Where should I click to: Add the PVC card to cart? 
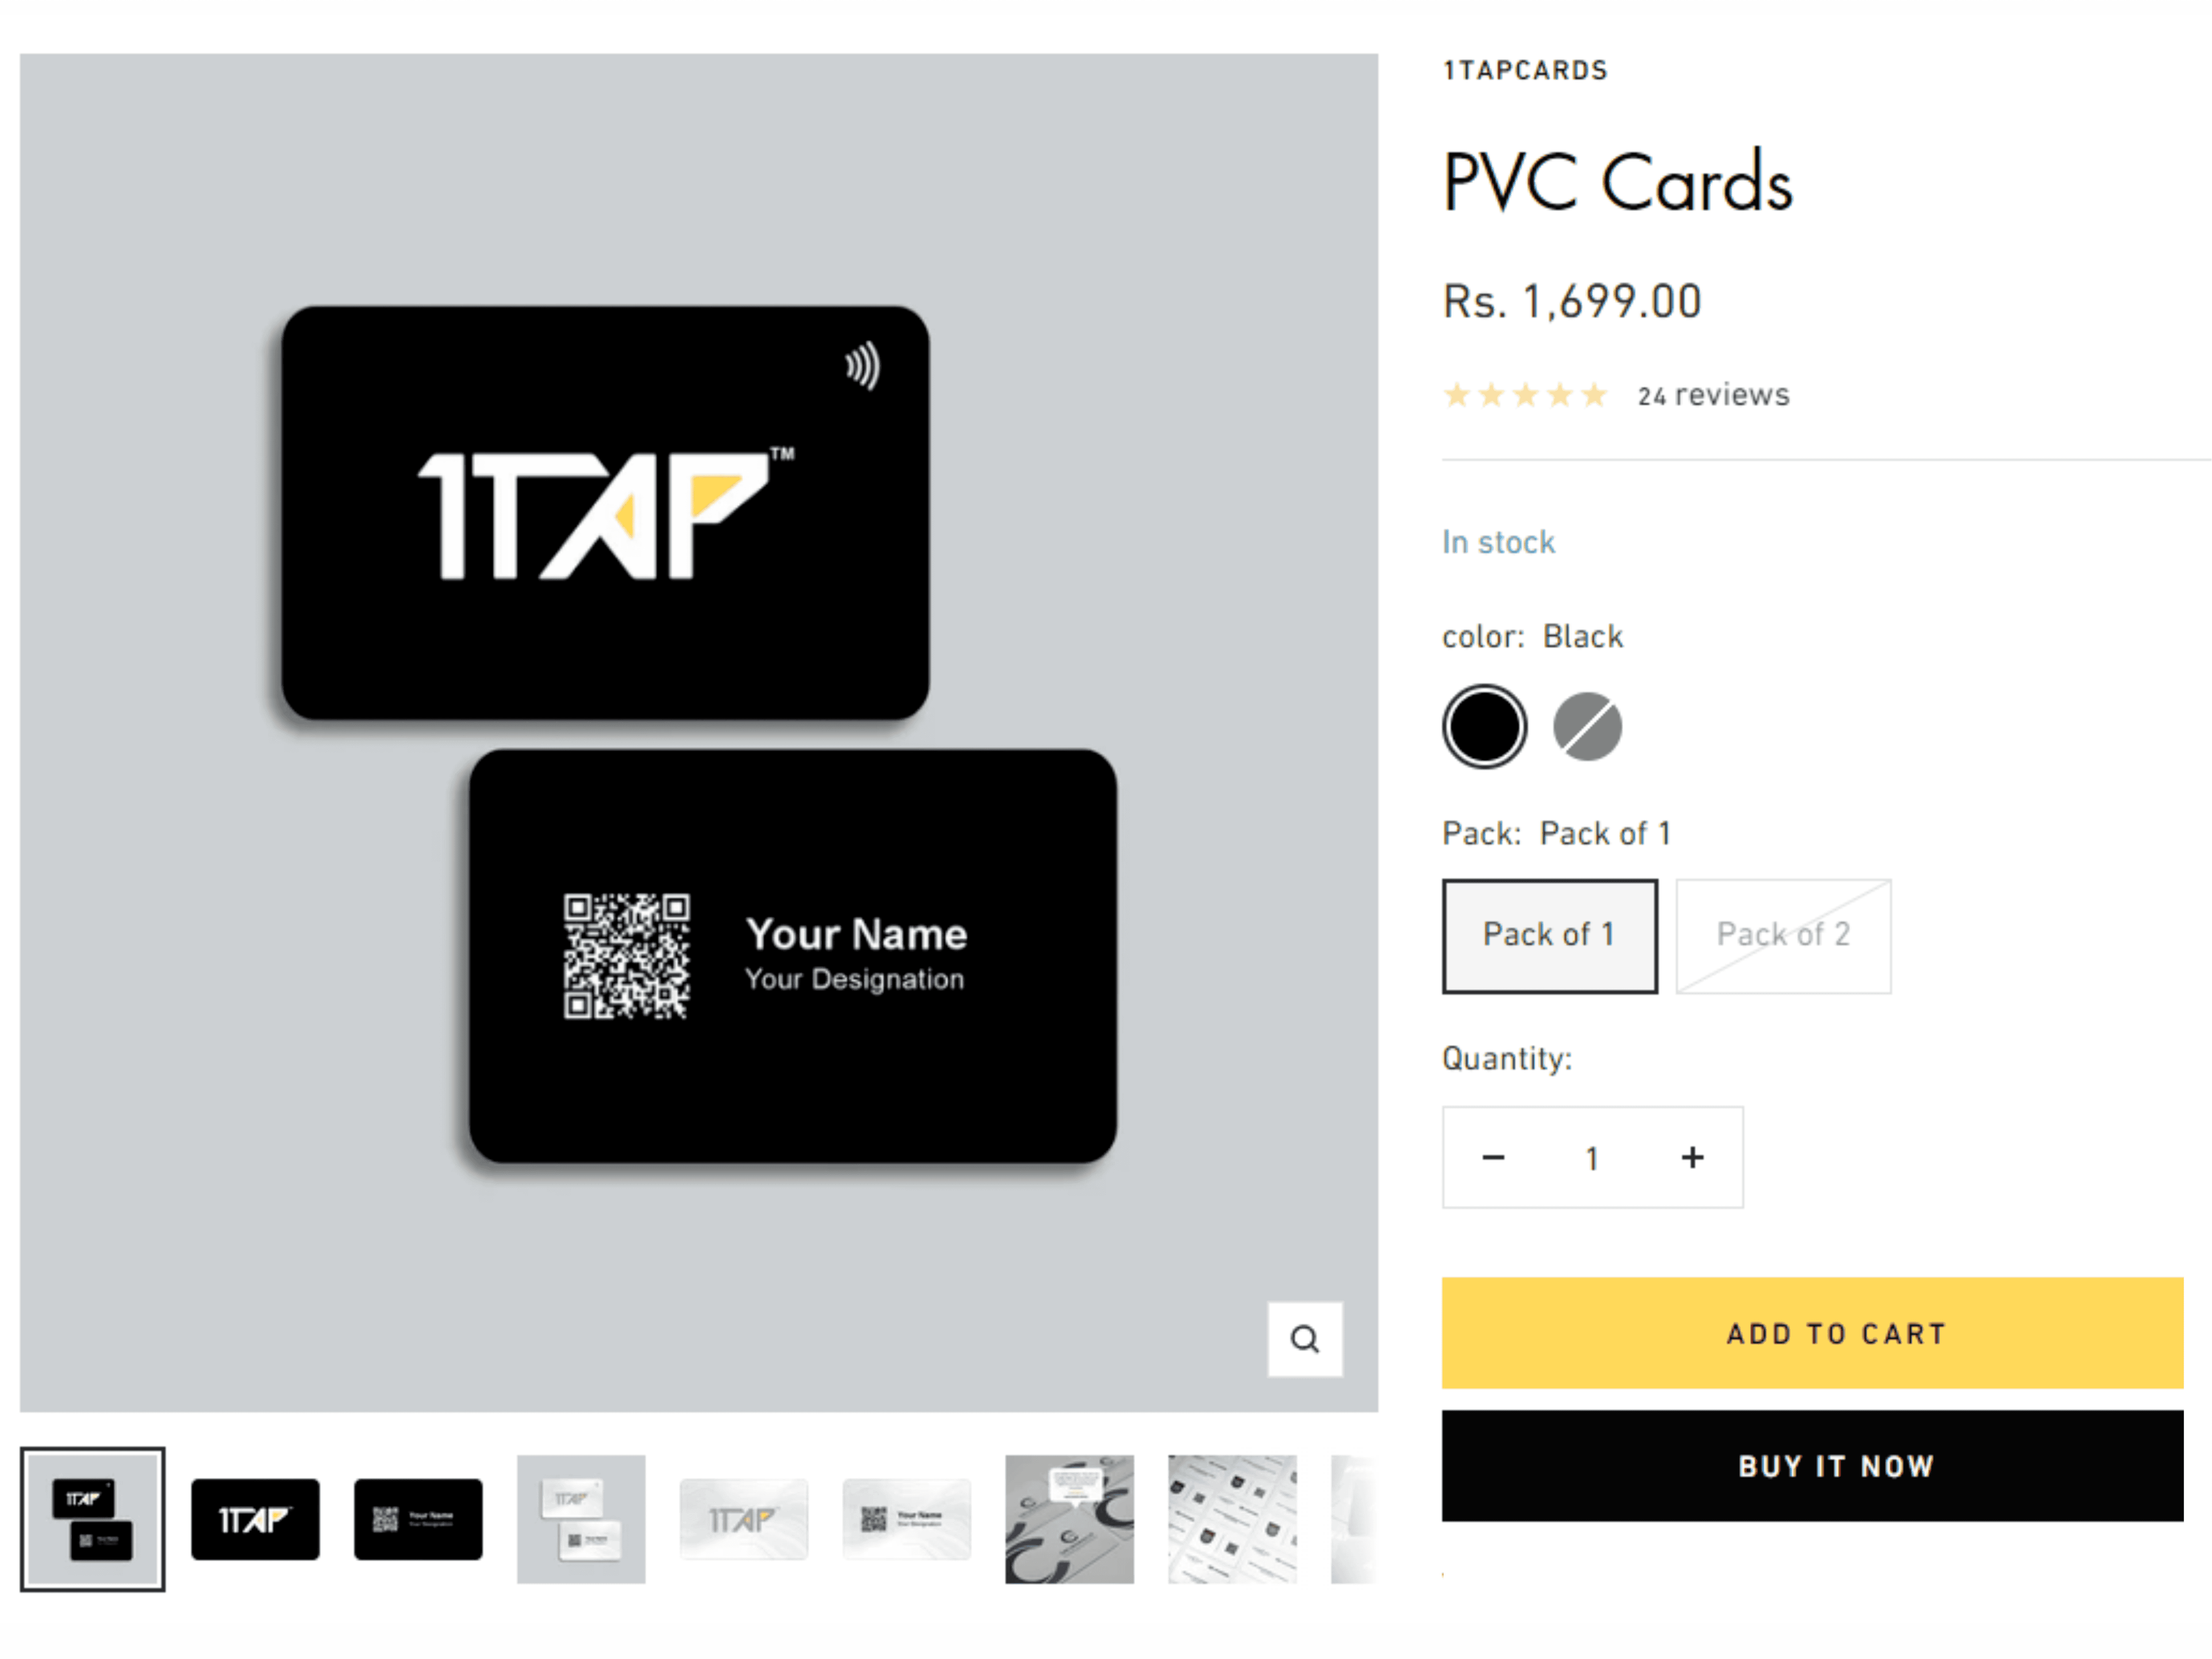[x=1811, y=1332]
